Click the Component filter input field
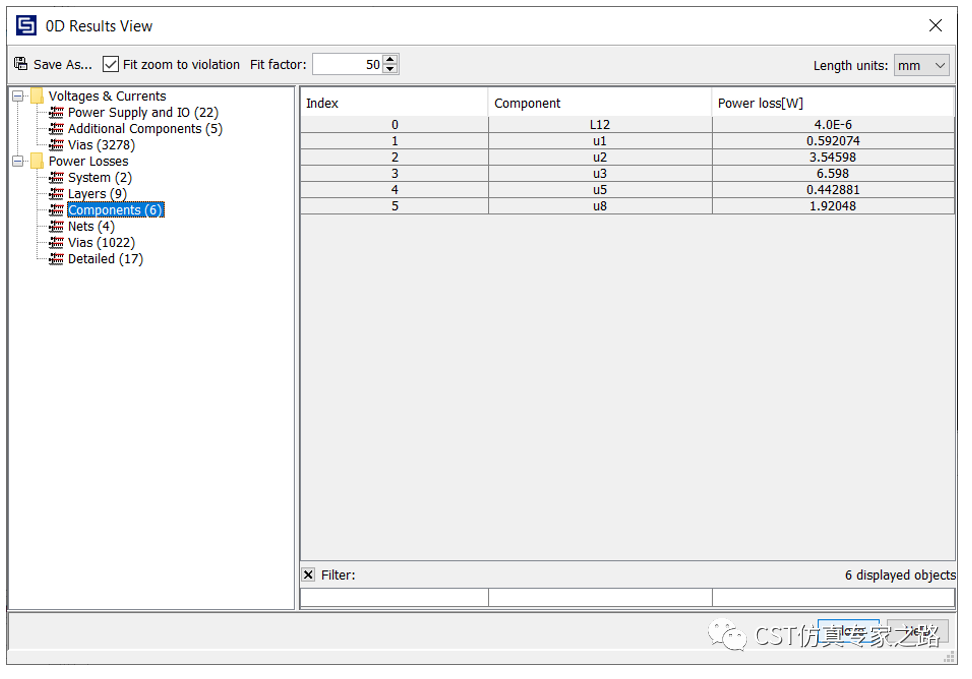 pyautogui.click(x=600, y=597)
